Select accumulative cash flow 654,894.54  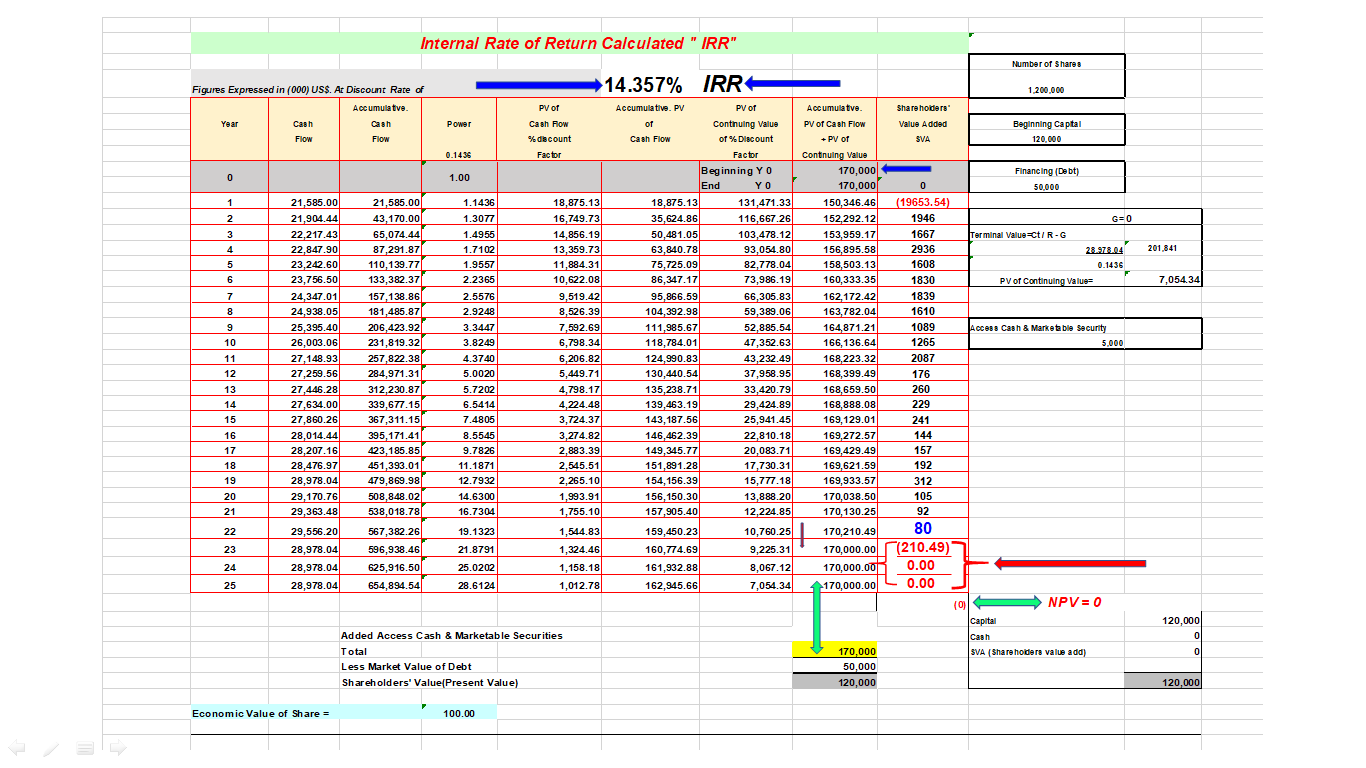click(393, 584)
